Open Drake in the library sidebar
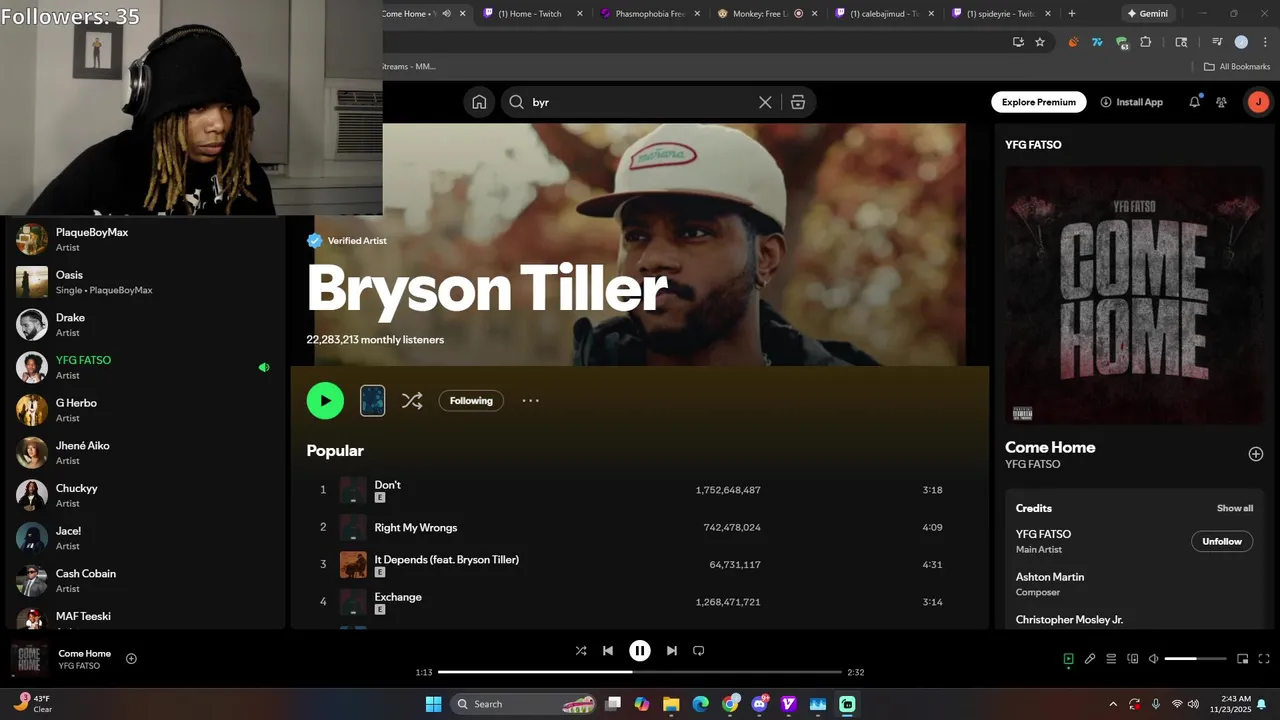The height and width of the screenshot is (720, 1280). (145, 325)
